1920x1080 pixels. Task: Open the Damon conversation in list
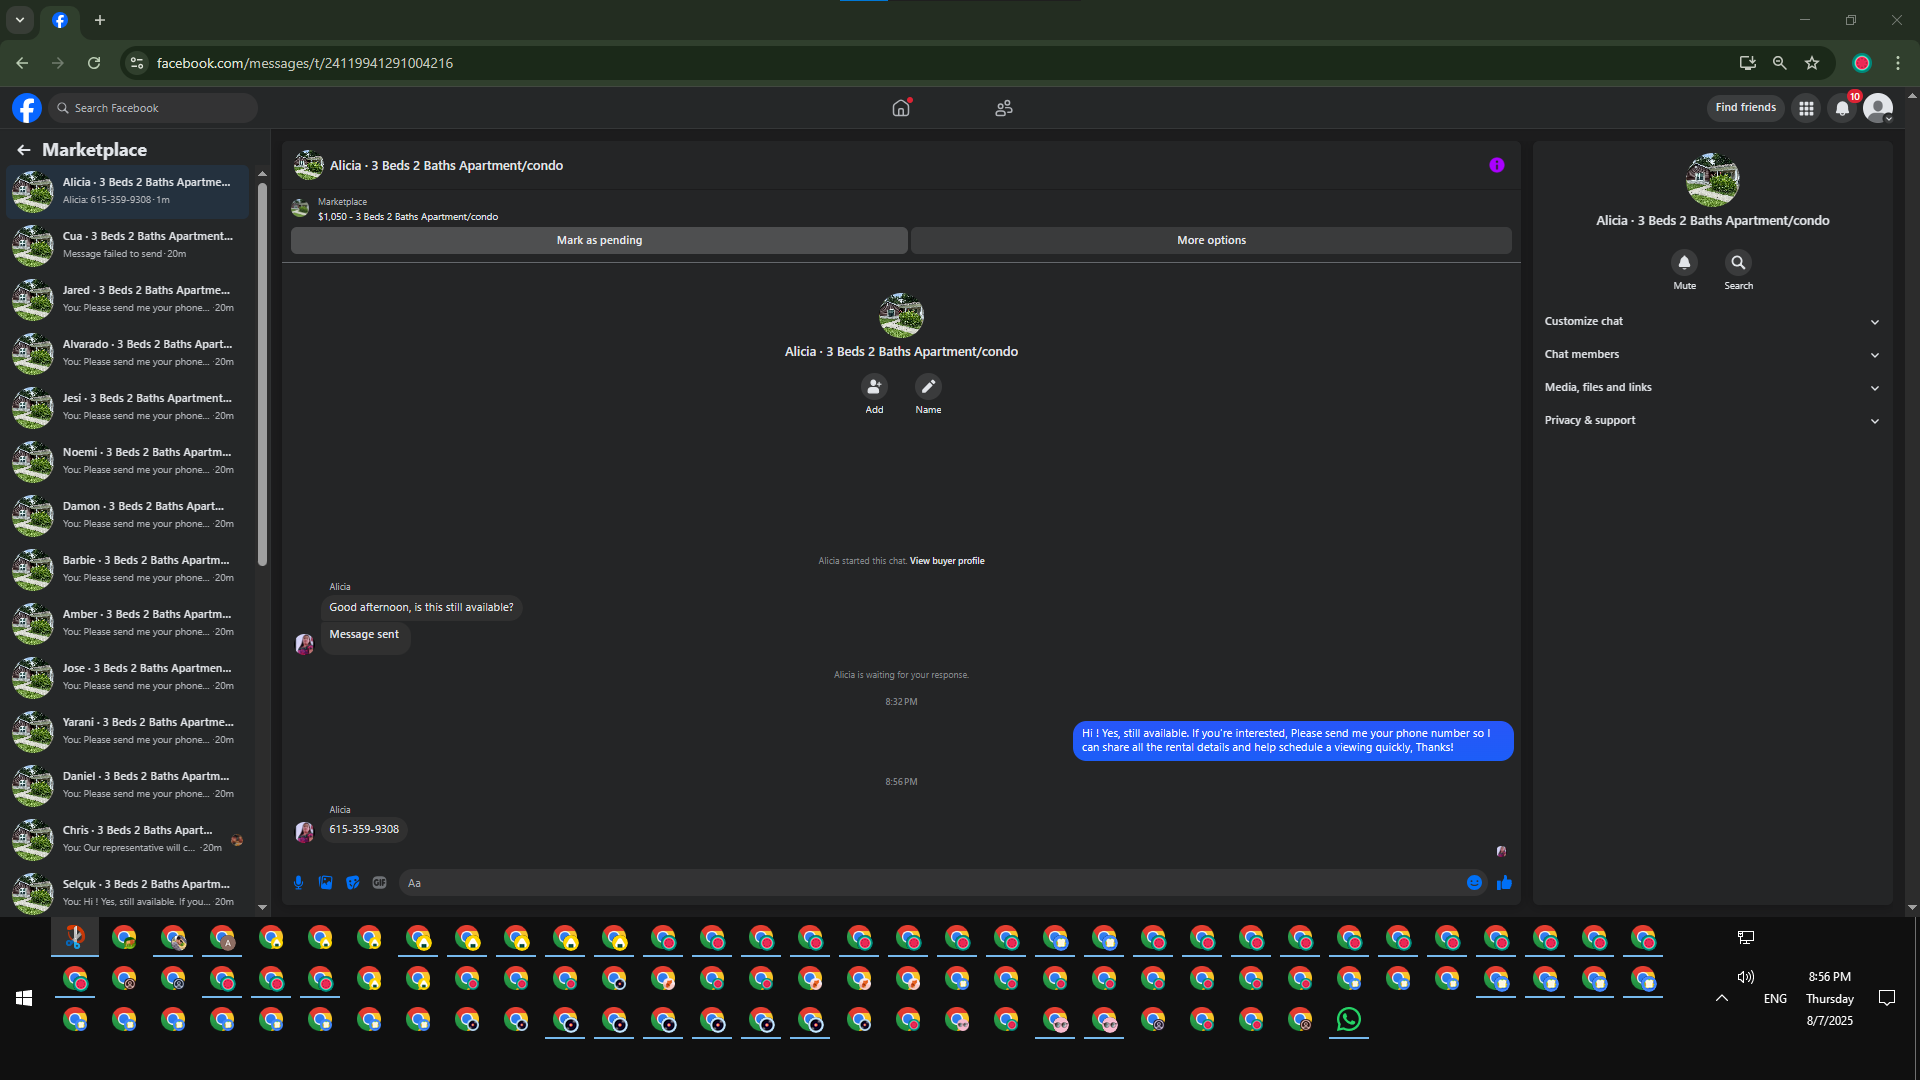click(x=128, y=516)
